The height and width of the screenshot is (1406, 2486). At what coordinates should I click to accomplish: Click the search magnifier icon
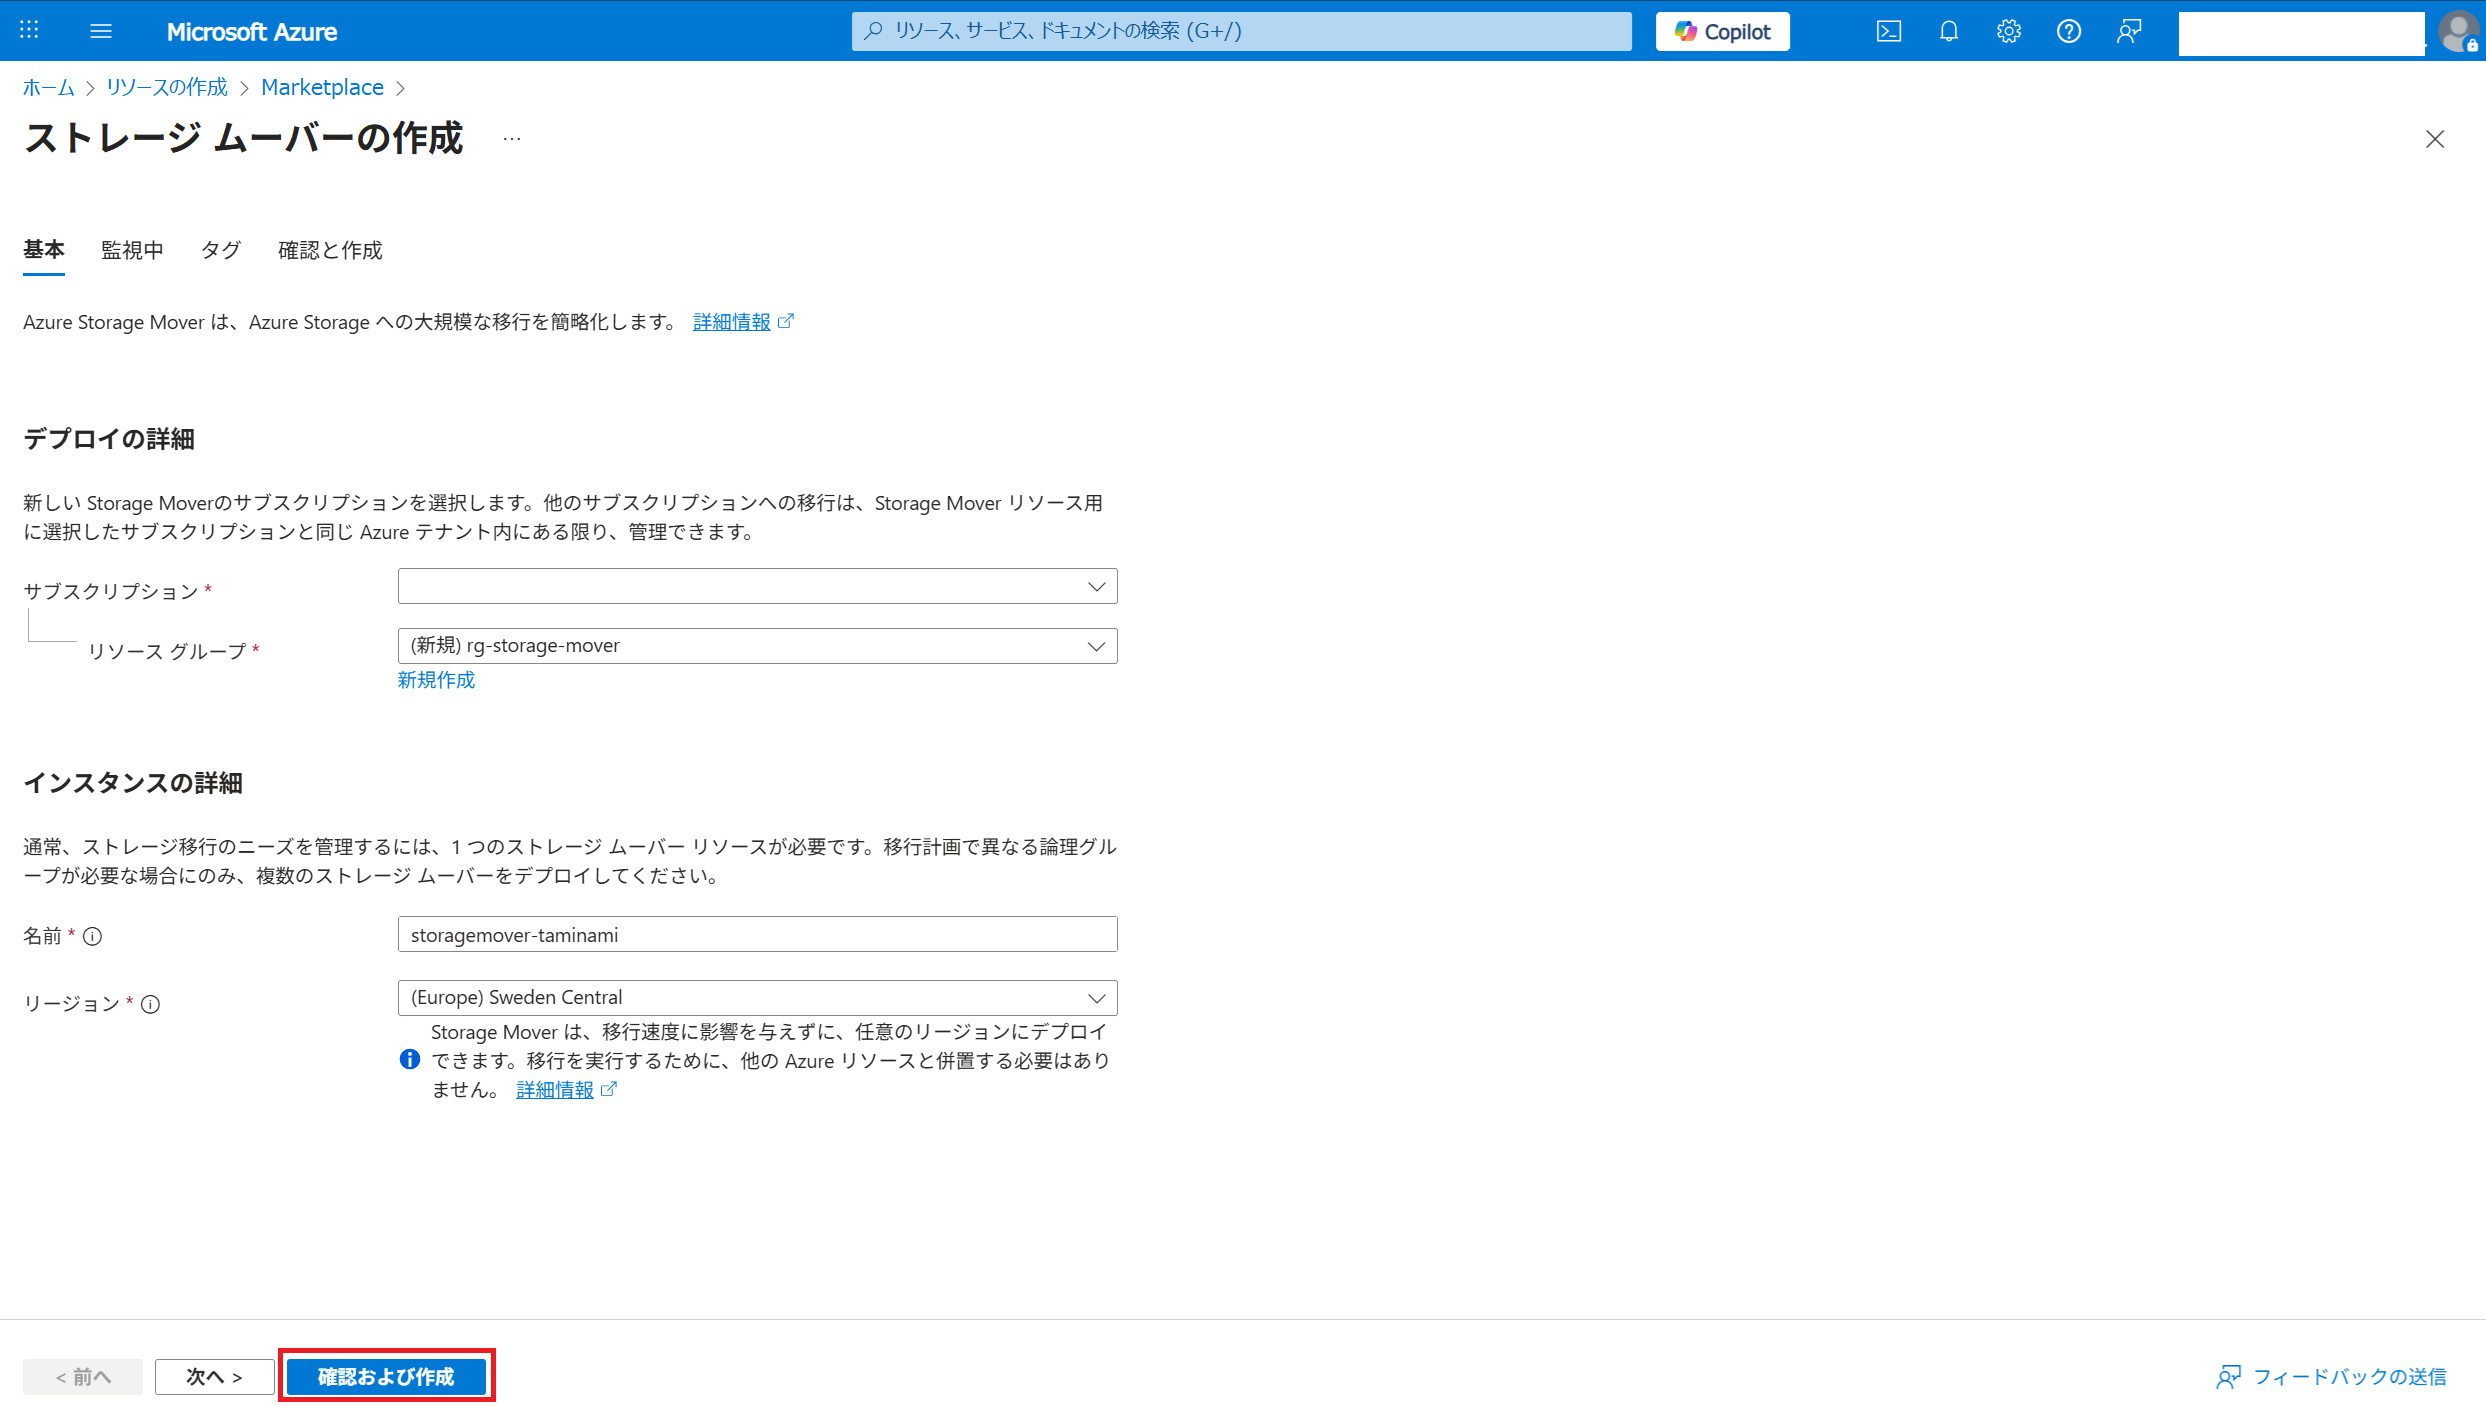[x=873, y=31]
